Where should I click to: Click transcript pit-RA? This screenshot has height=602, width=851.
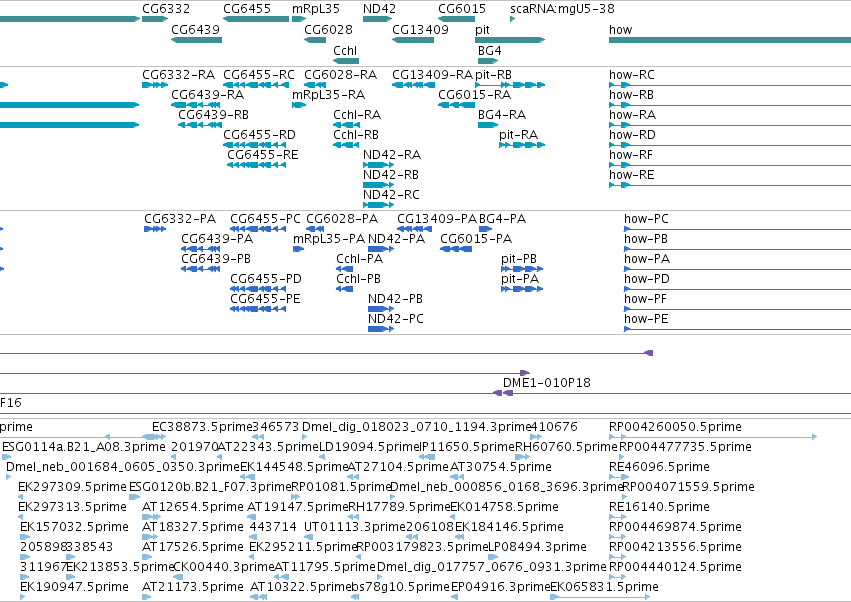[518, 135]
